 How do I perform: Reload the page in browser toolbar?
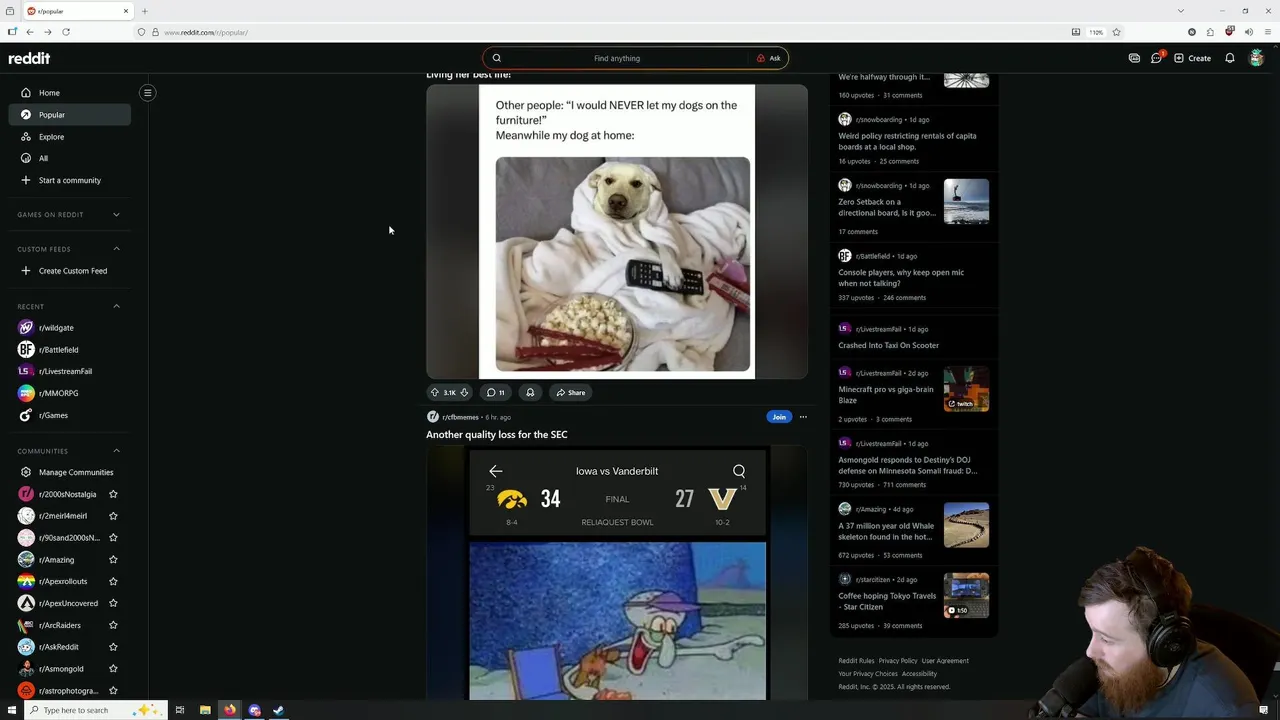(x=66, y=32)
